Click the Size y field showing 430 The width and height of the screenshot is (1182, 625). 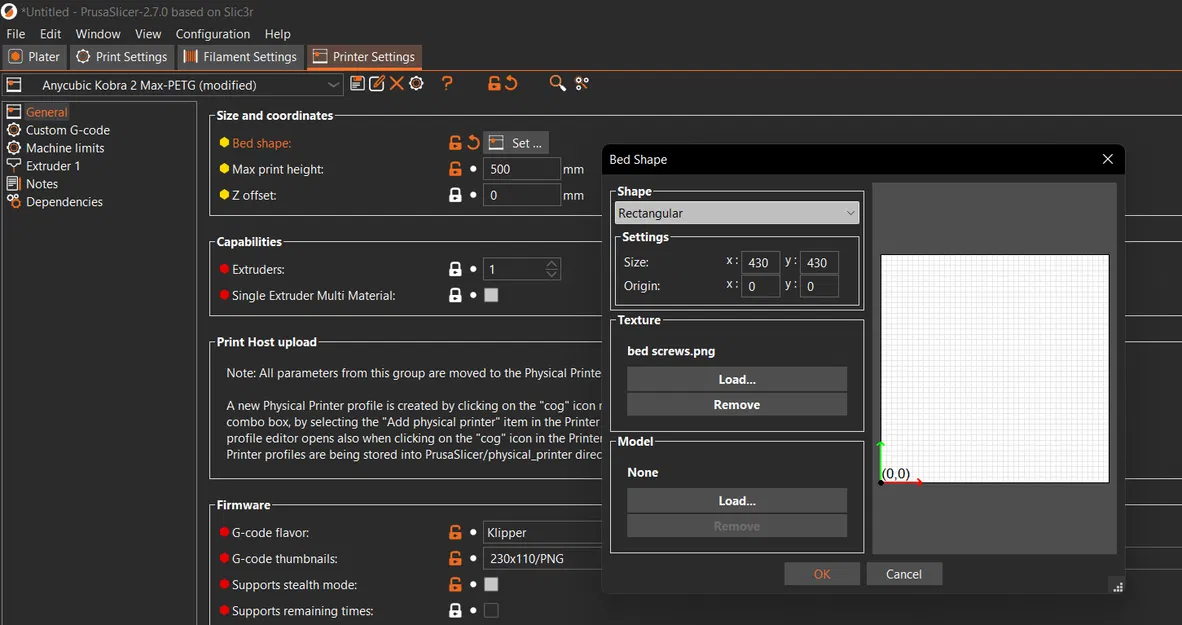819,262
